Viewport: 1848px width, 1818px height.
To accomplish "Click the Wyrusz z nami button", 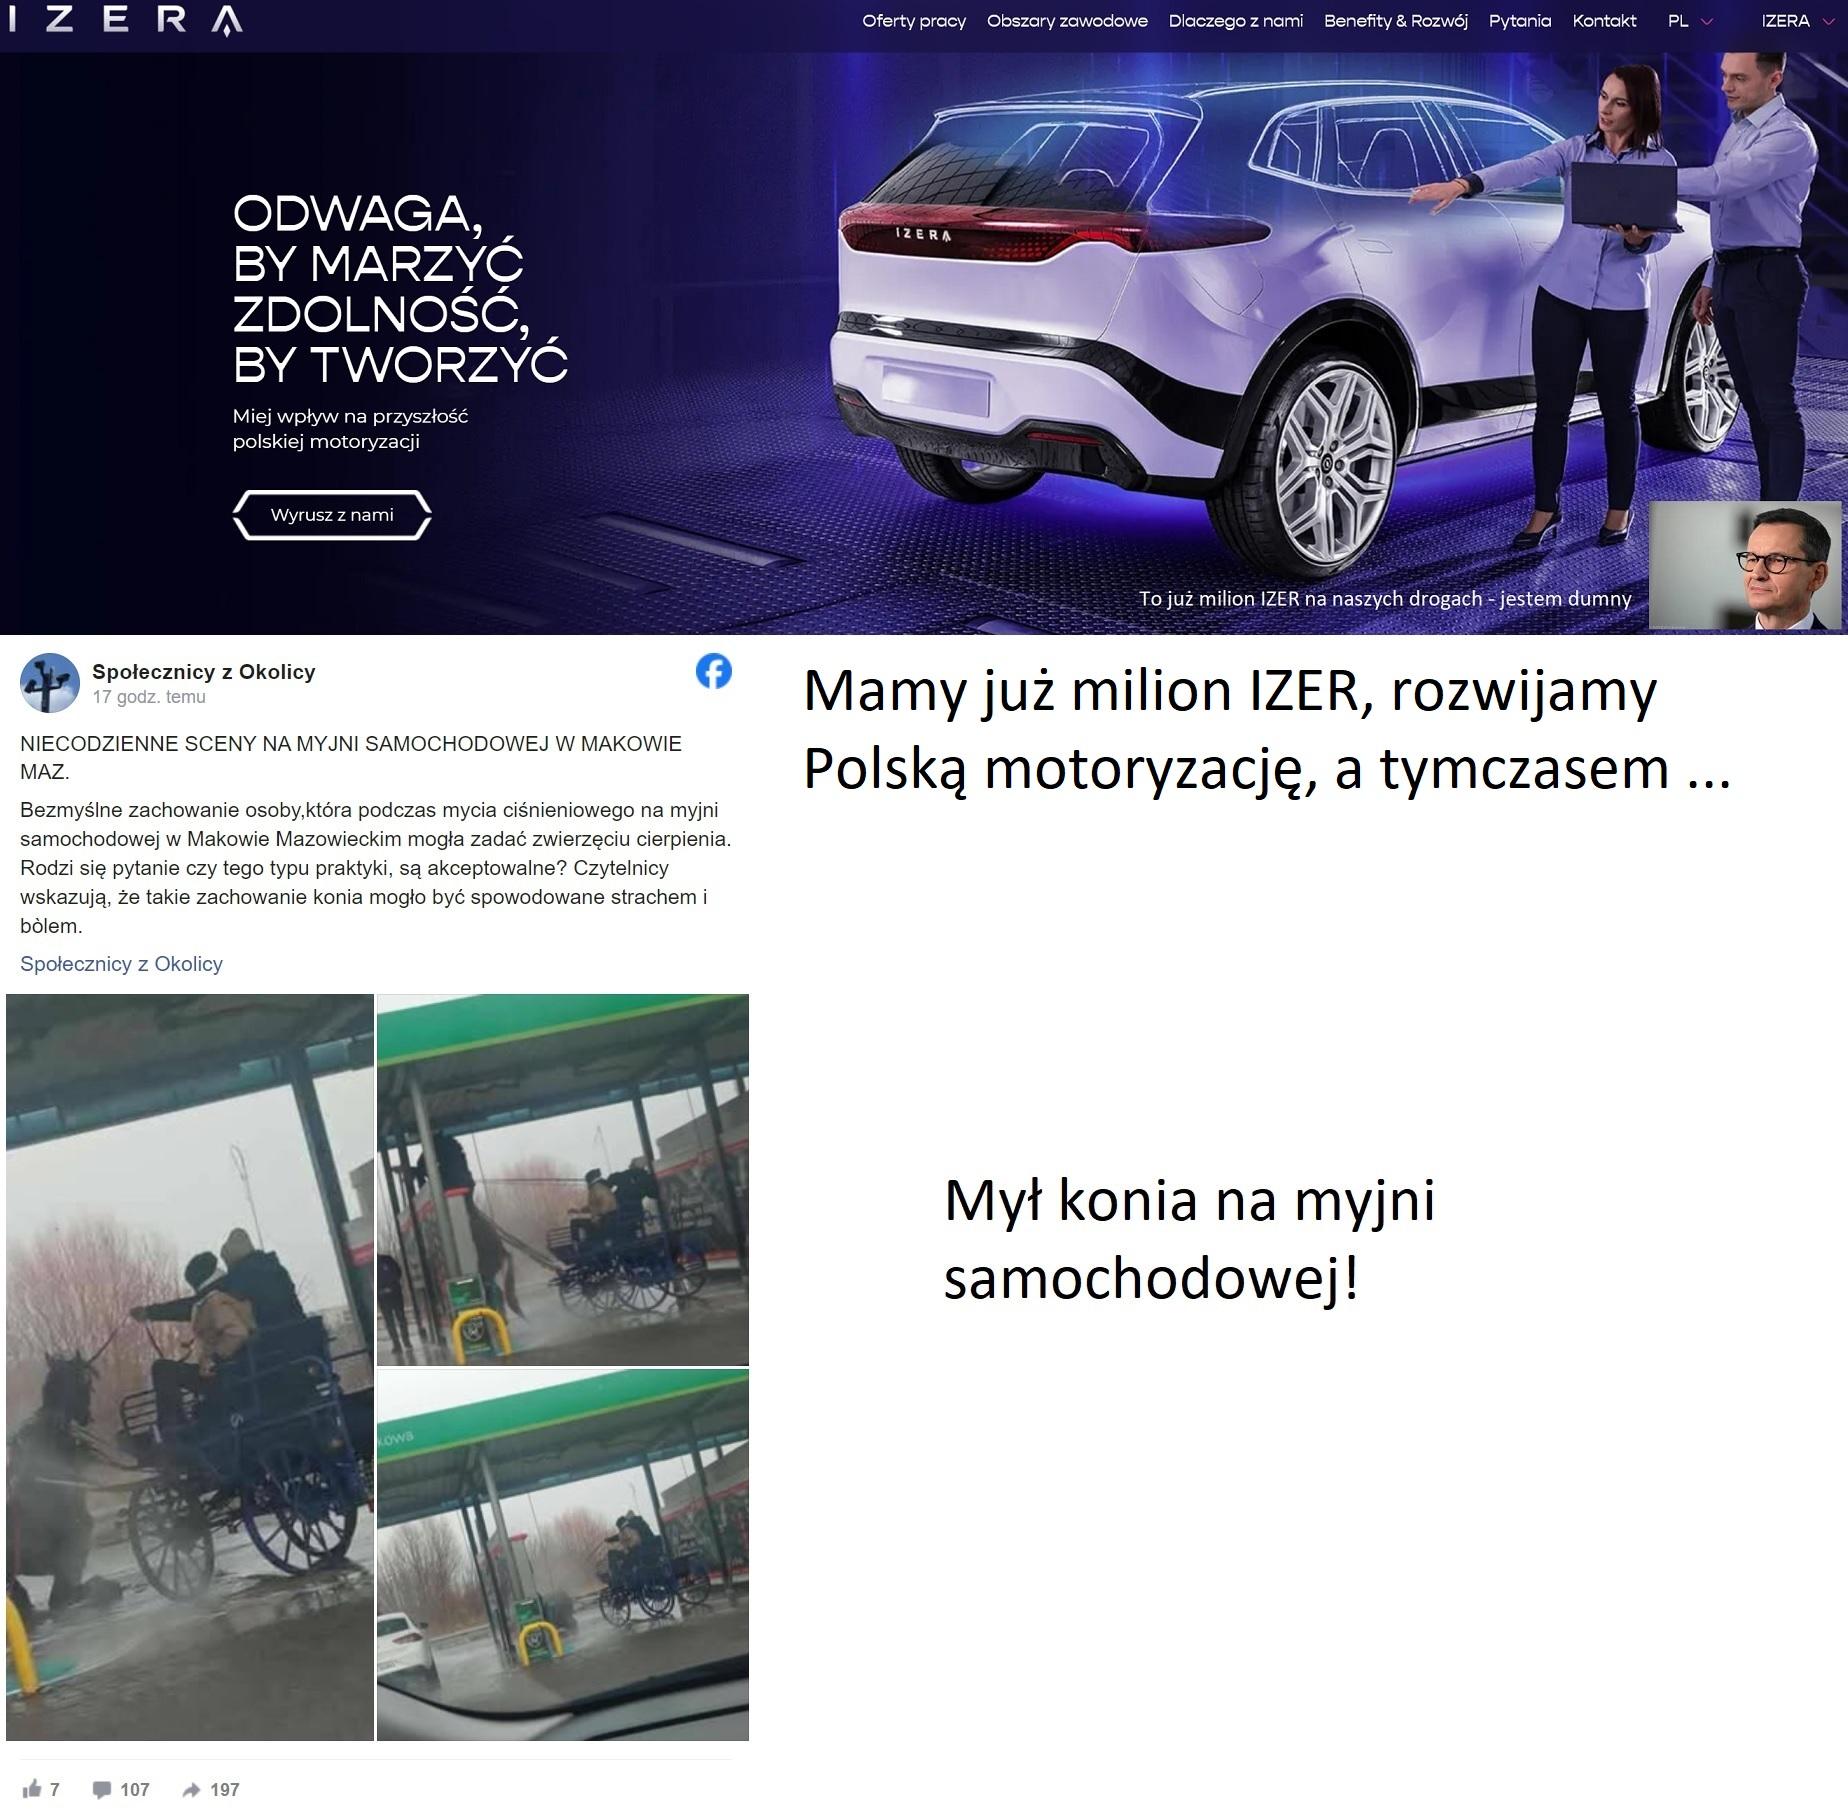I will point(332,515).
